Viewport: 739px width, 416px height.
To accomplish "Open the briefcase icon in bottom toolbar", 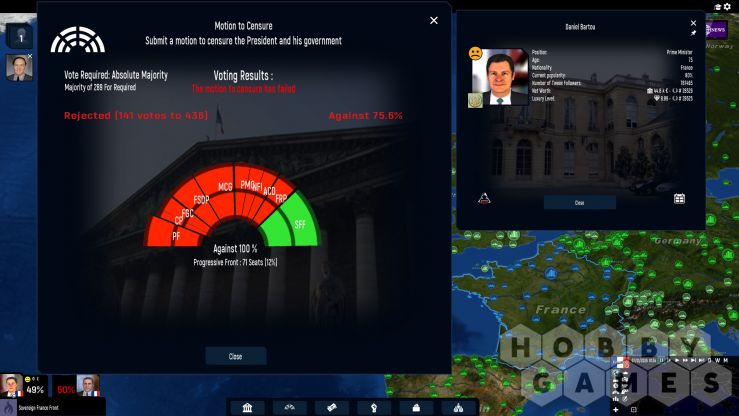I will 416,408.
